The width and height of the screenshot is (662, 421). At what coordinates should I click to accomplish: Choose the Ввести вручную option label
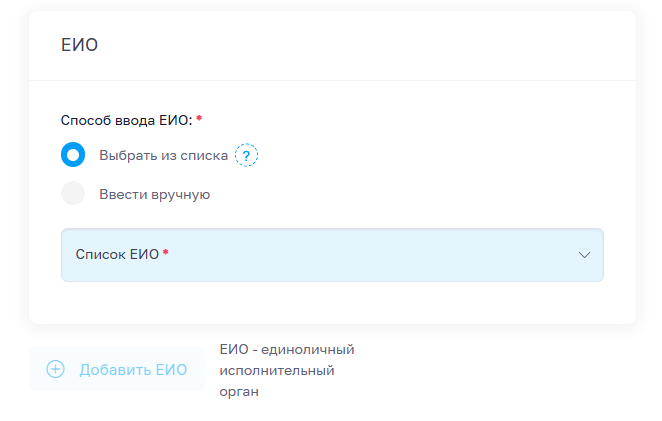(x=155, y=194)
